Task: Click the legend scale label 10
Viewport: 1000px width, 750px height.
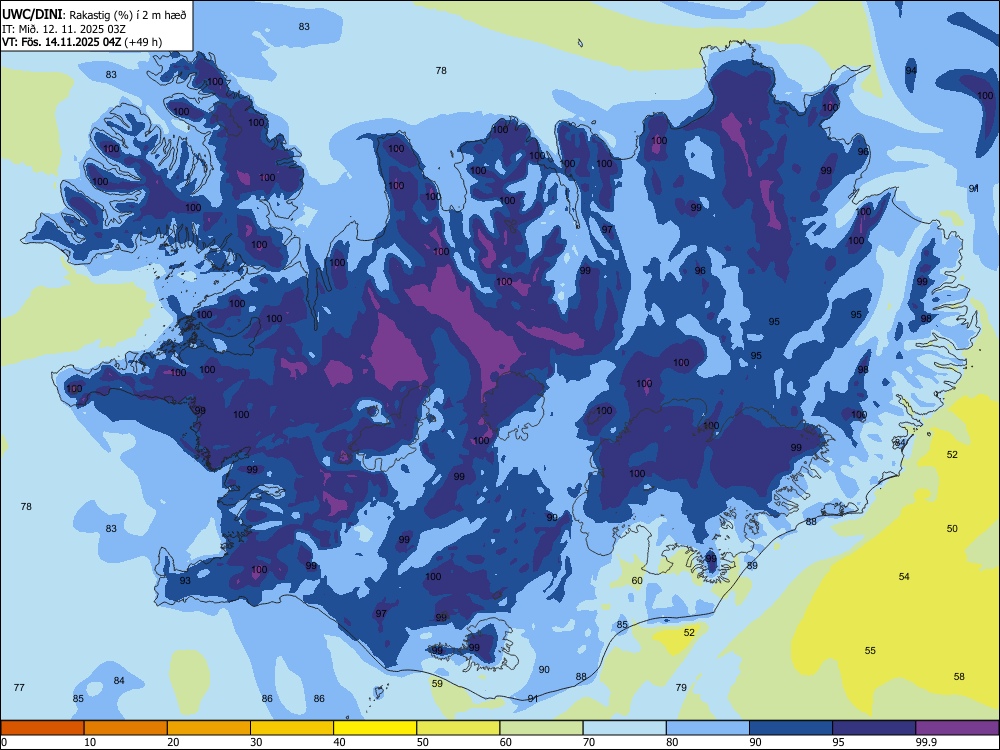Action: [90, 742]
